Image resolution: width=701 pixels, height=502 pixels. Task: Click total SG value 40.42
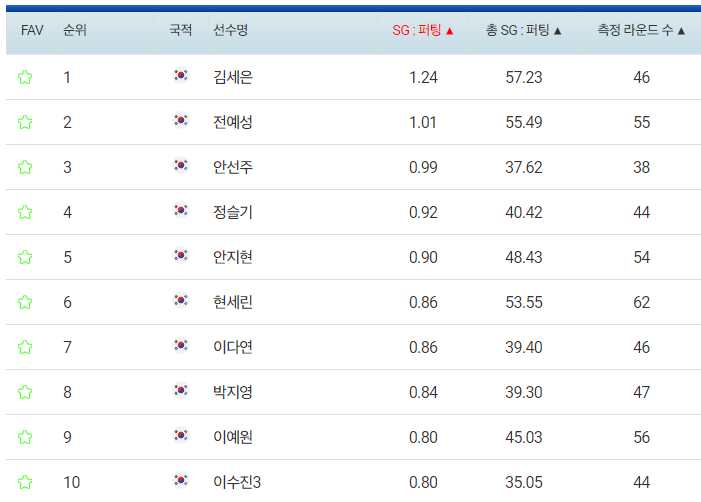click(524, 212)
